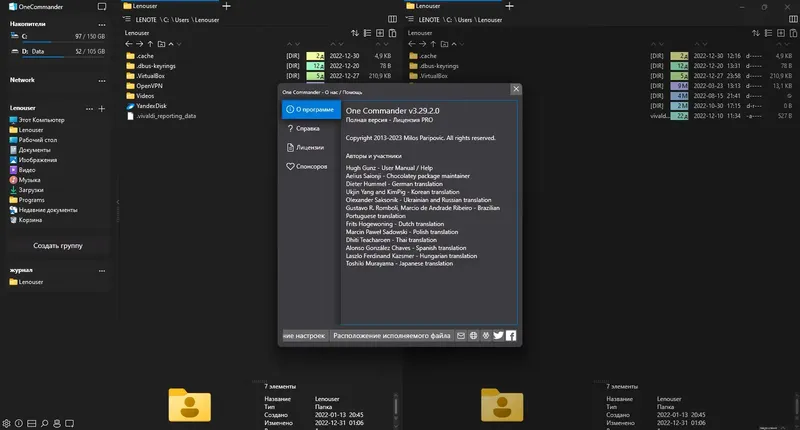Select .cache folder in left pane
The image size is (800, 430).
pos(140,56)
